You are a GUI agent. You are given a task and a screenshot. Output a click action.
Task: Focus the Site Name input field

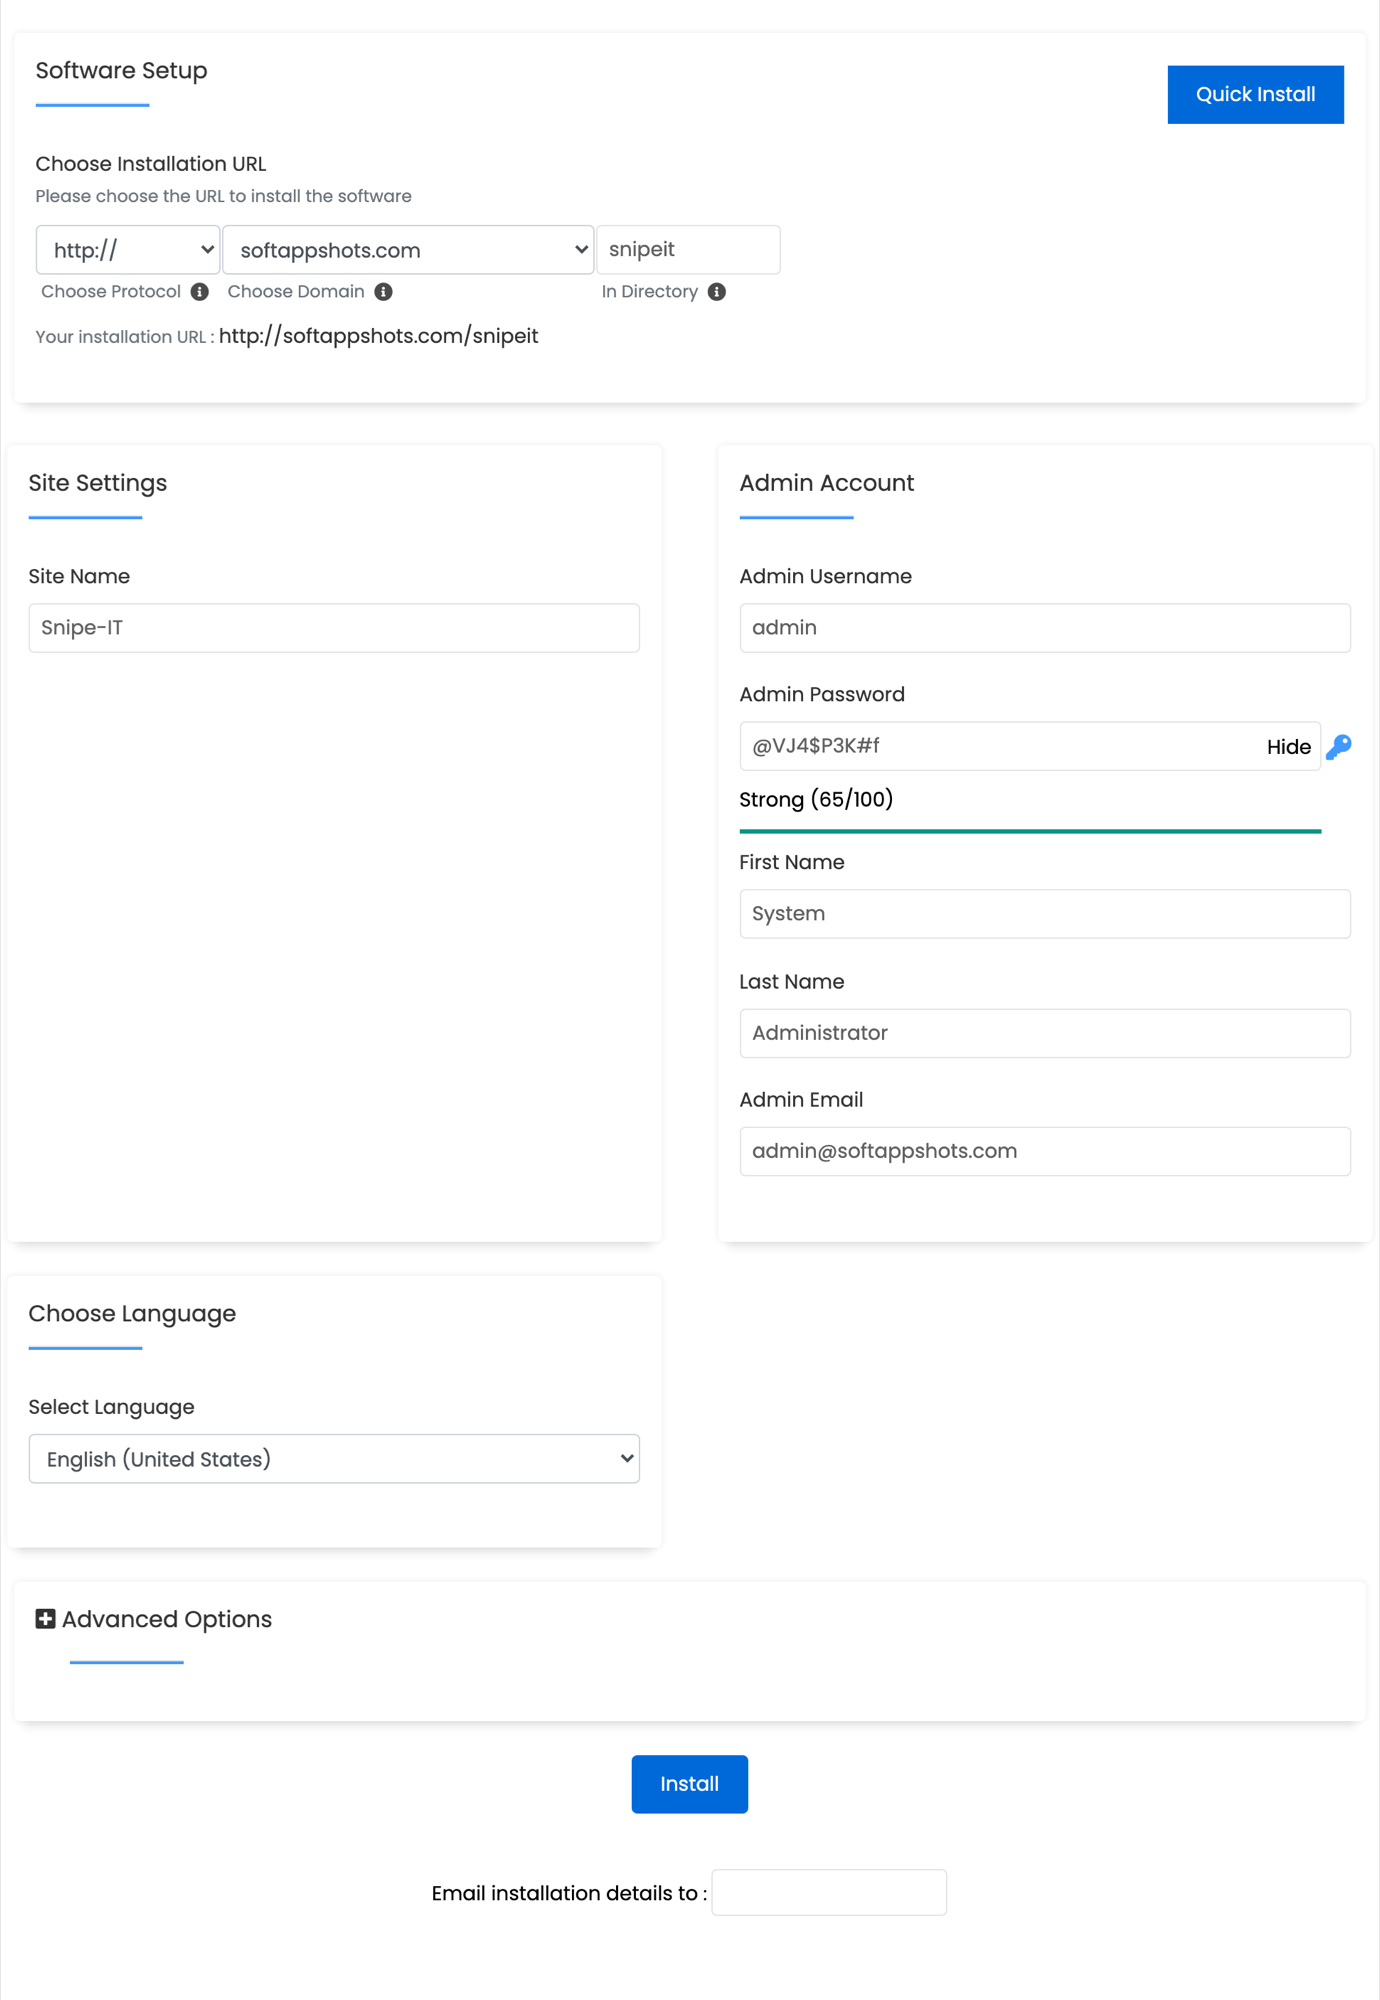(x=334, y=628)
